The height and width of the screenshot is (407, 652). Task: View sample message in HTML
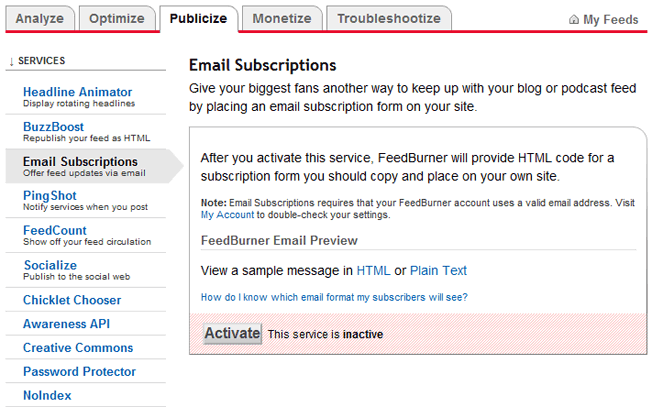pyautogui.click(x=373, y=271)
